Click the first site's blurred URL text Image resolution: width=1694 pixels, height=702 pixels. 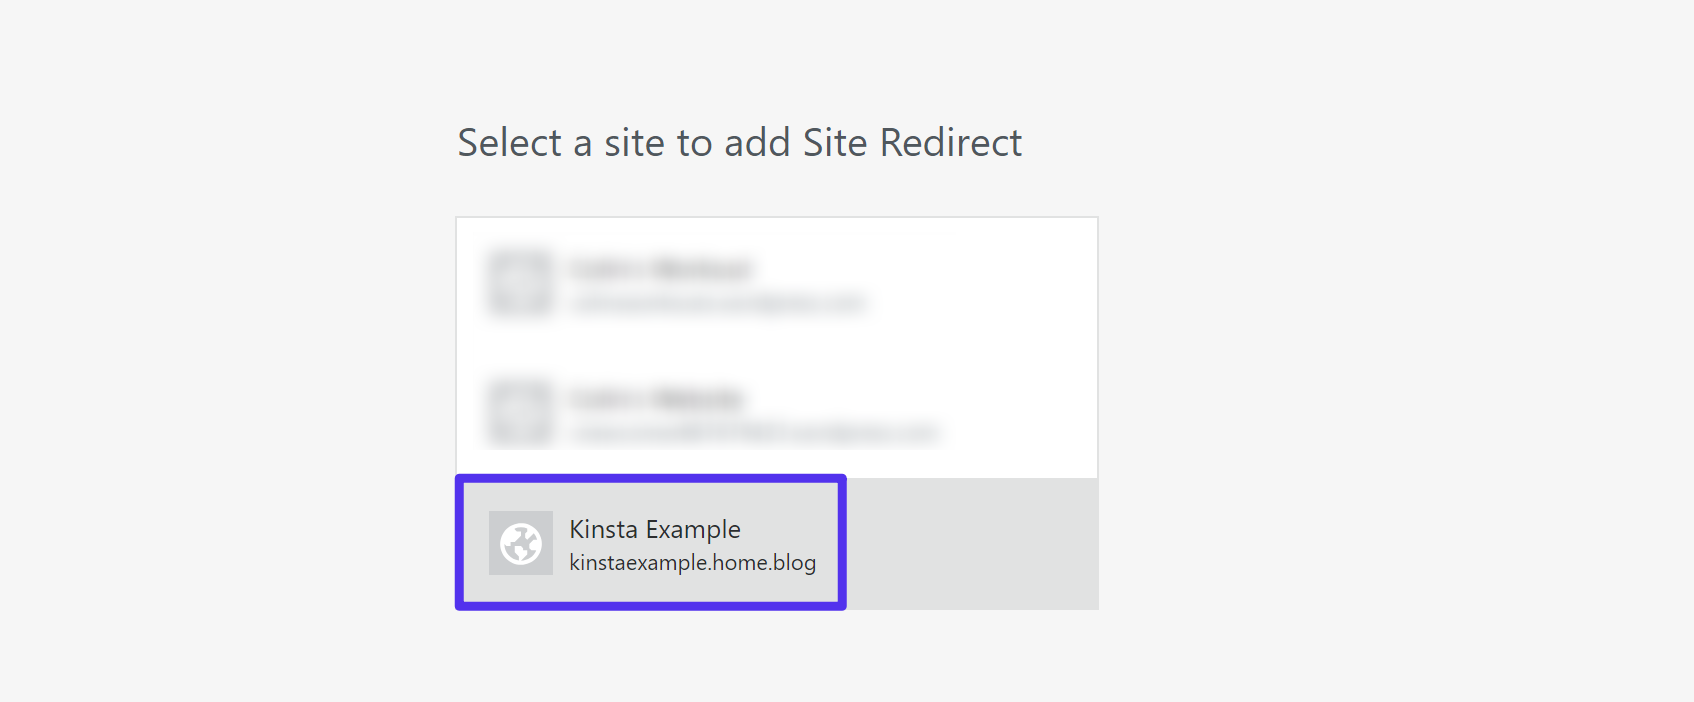(720, 304)
